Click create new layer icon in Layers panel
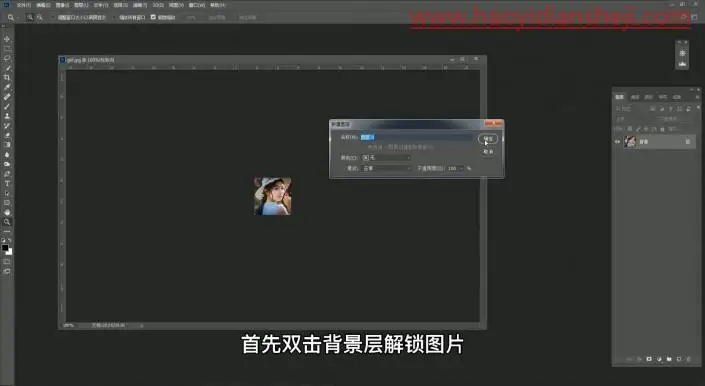The width and height of the screenshot is (705, 386). [x=679, y=359]
